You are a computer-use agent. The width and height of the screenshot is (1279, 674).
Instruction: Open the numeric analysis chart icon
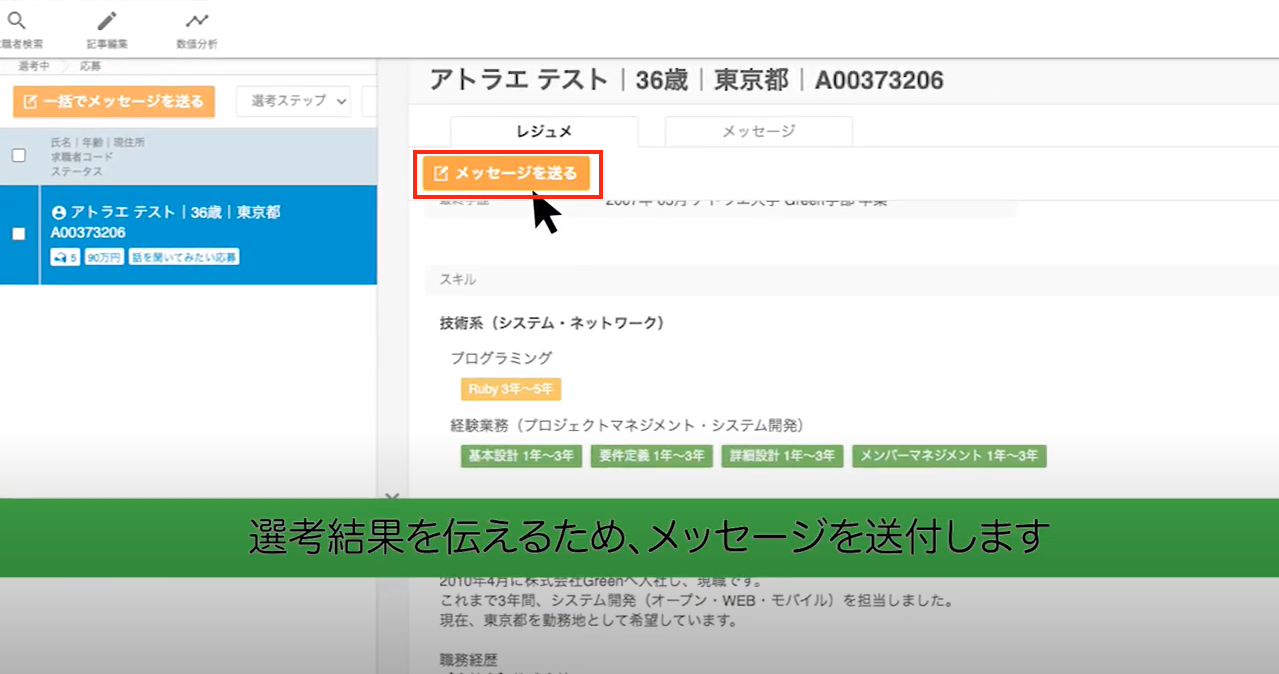click(x=197, y=20)
